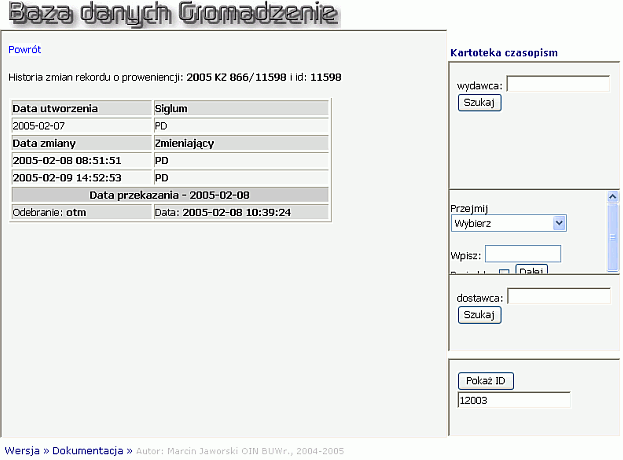Click Szukaj button under dostawca
This screenshot has width=623, height=460.
click(x=479, y=315)
